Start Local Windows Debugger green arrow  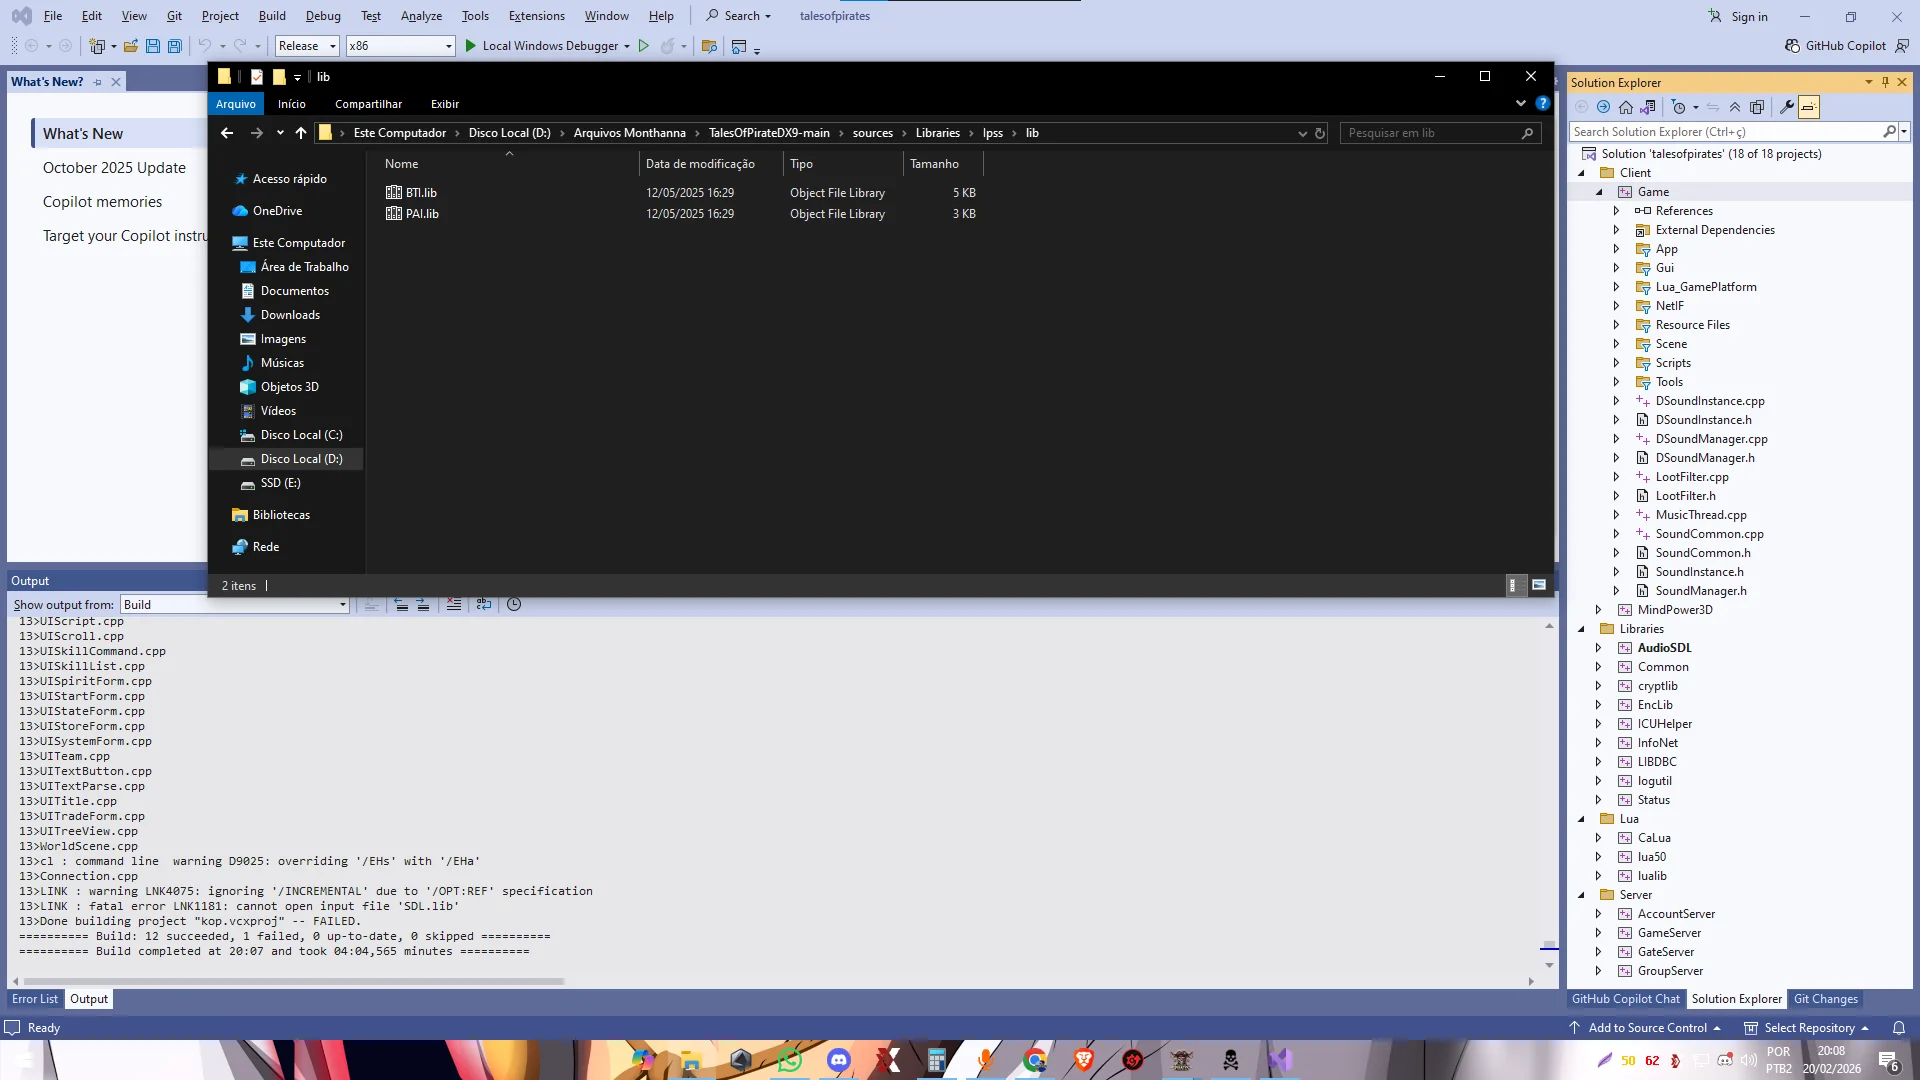(x=470, y=46)
